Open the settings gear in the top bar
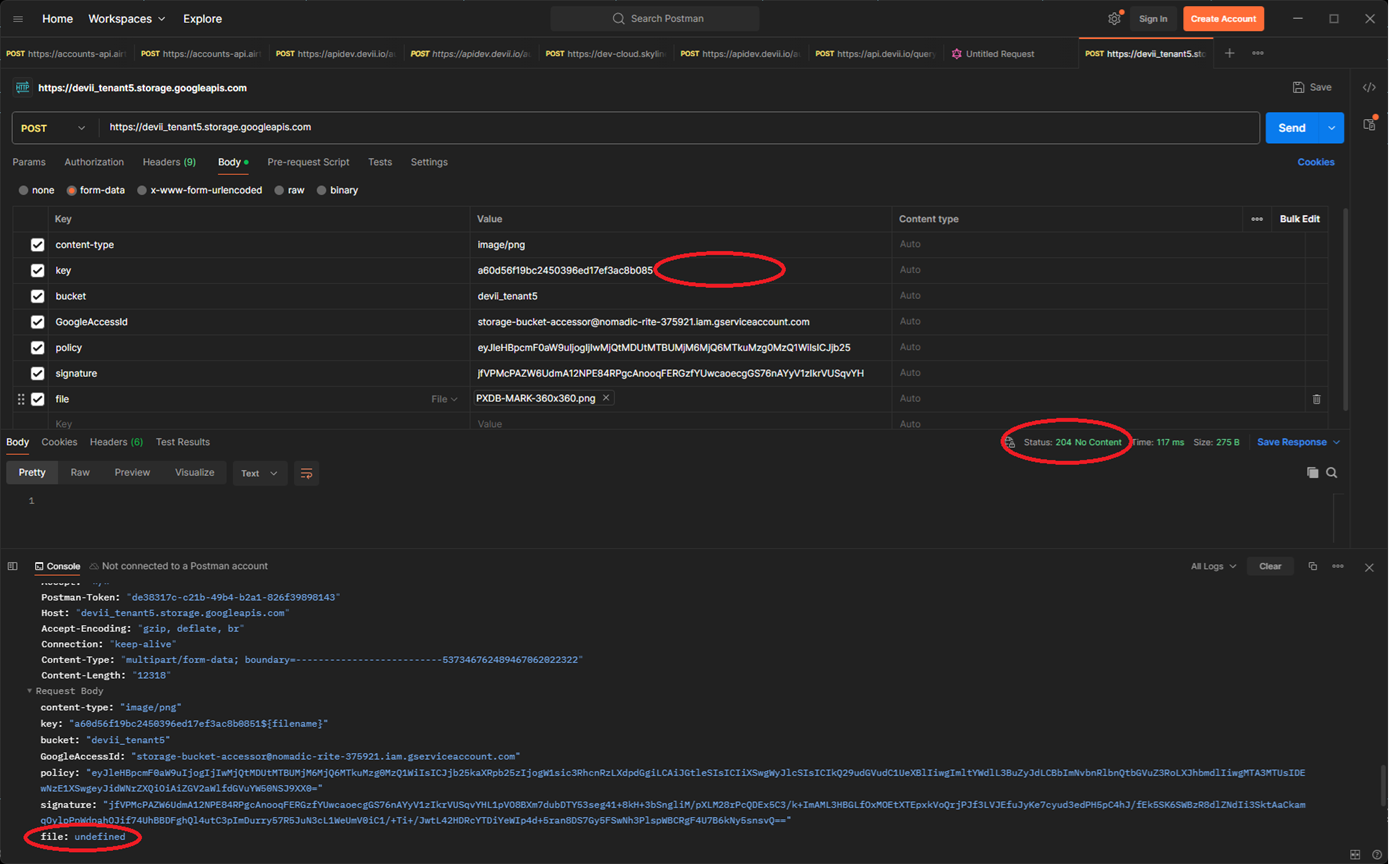Screen dimensions: 1389x865 [x=1114, y=18]
